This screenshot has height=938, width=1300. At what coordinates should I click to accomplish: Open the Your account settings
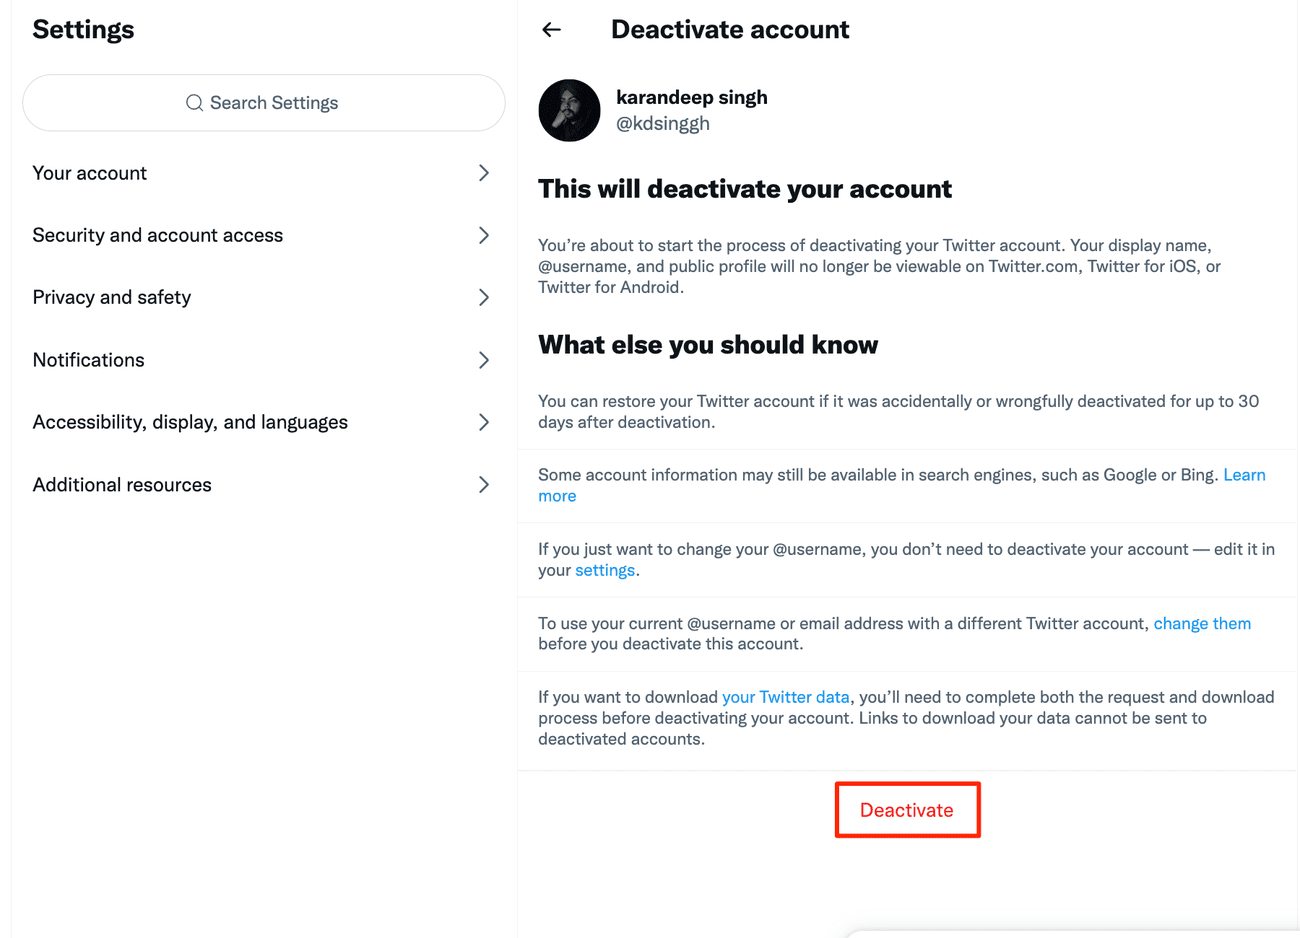click(90, 173)
